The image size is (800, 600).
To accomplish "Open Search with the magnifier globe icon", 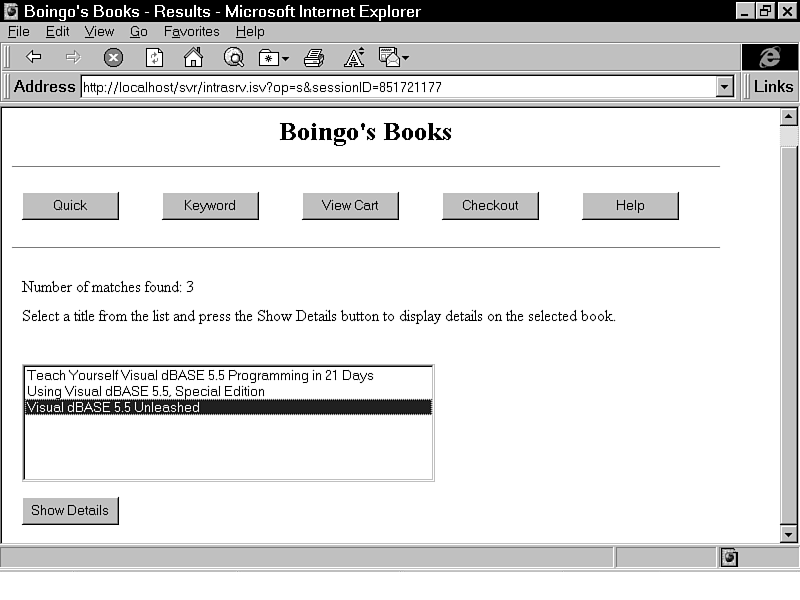I will point(234,57).
